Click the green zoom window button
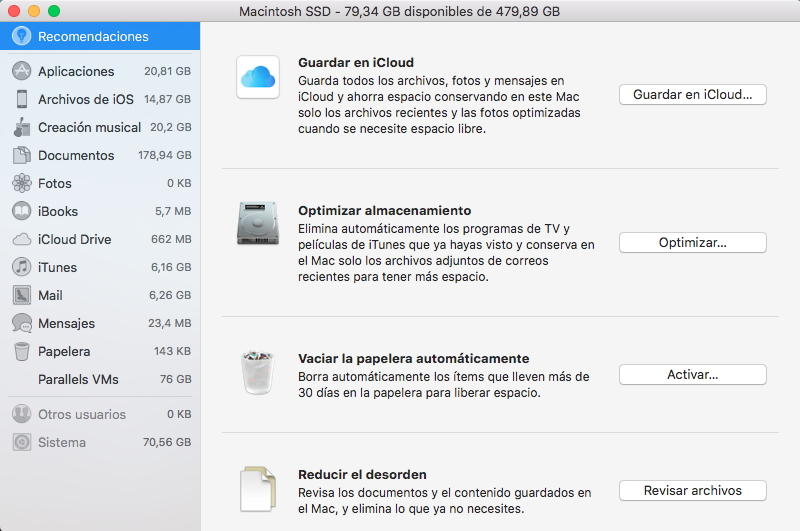 [x=54, y=11]
